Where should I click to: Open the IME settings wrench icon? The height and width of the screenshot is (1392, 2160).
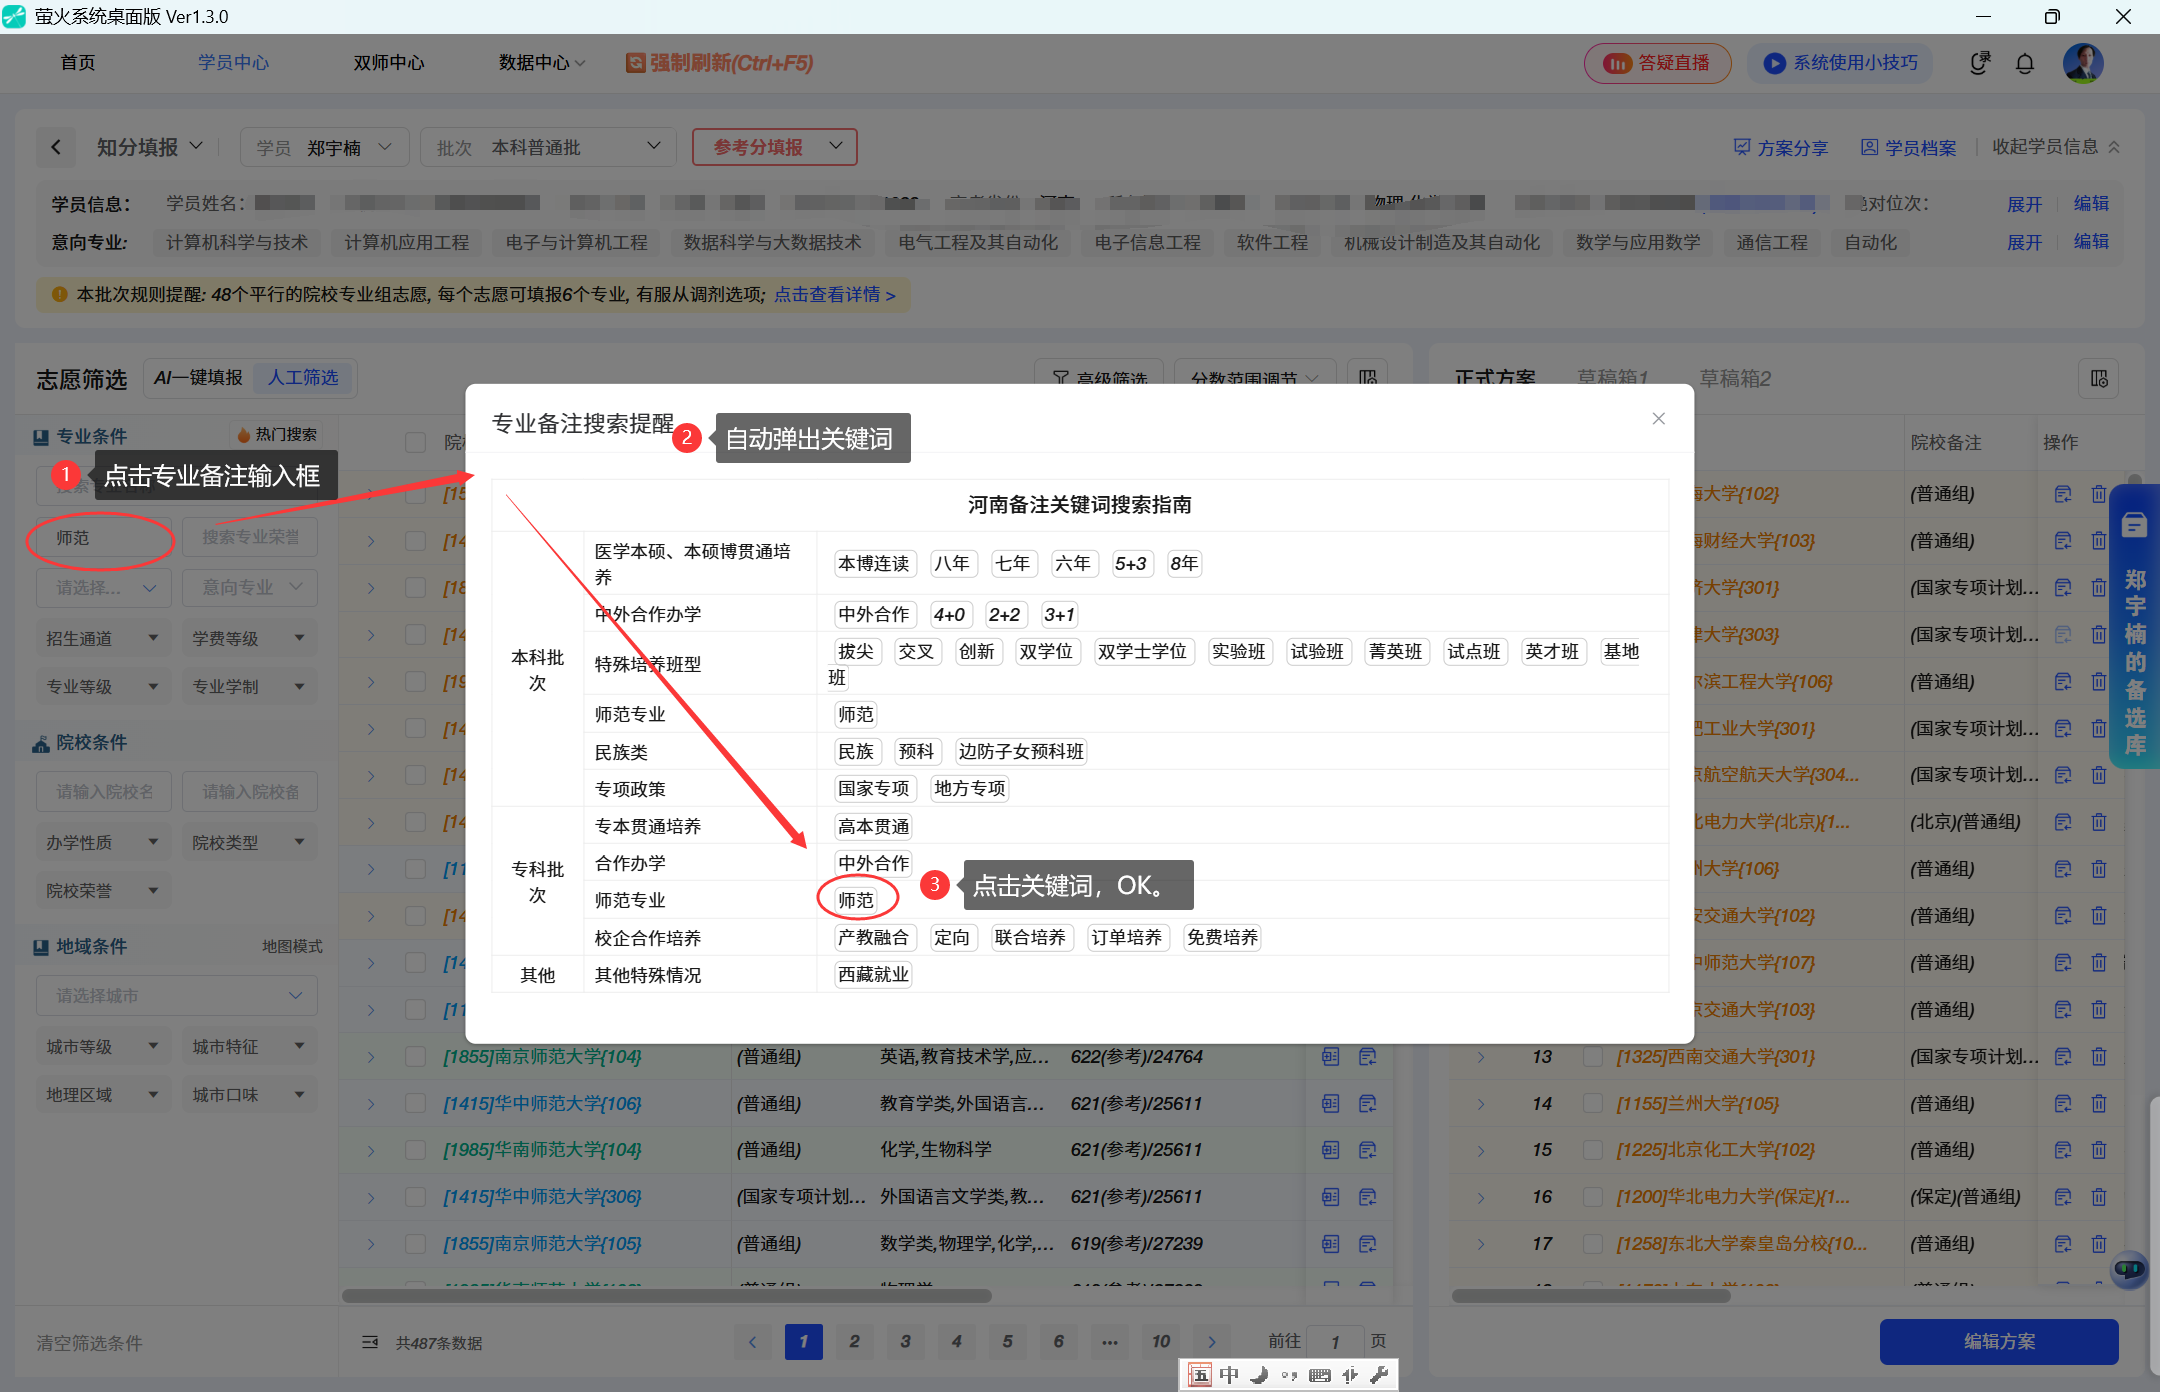coord(1382,1375)
